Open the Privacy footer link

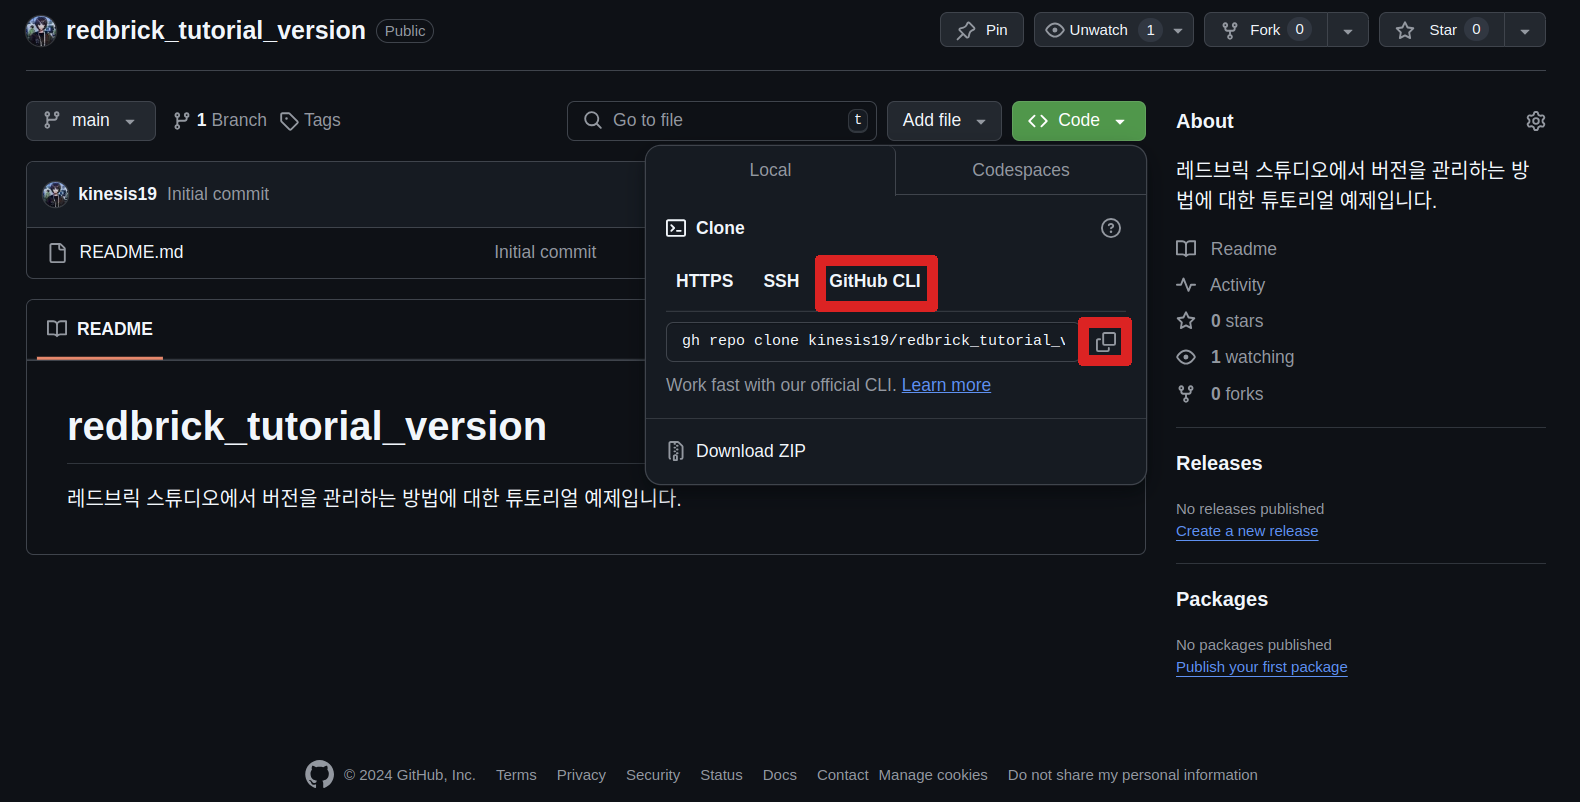pos(581,775)
